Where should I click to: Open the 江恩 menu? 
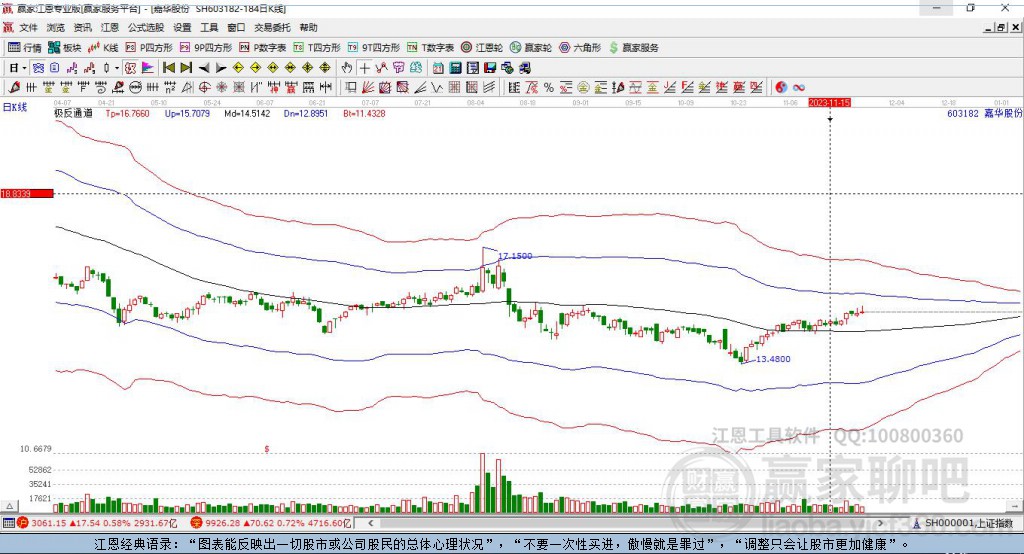click(x=110, y=27)
